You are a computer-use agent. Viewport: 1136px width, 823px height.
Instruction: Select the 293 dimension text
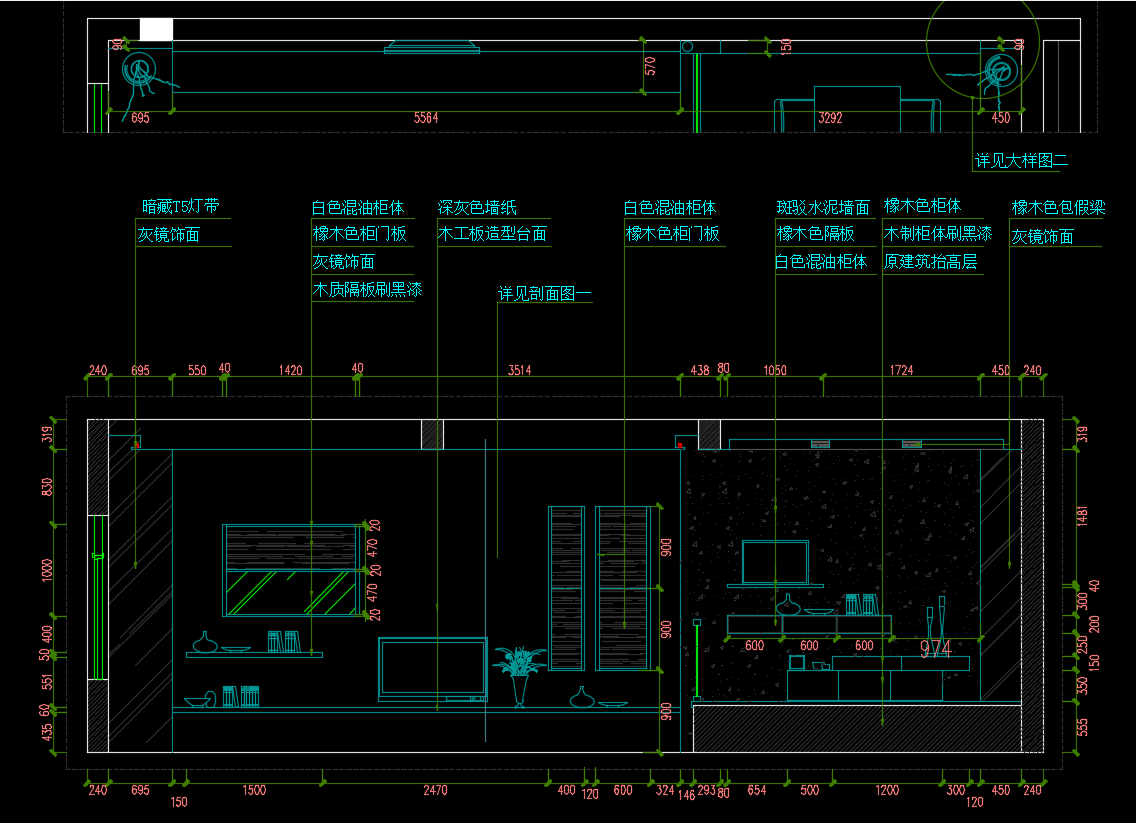706,790
